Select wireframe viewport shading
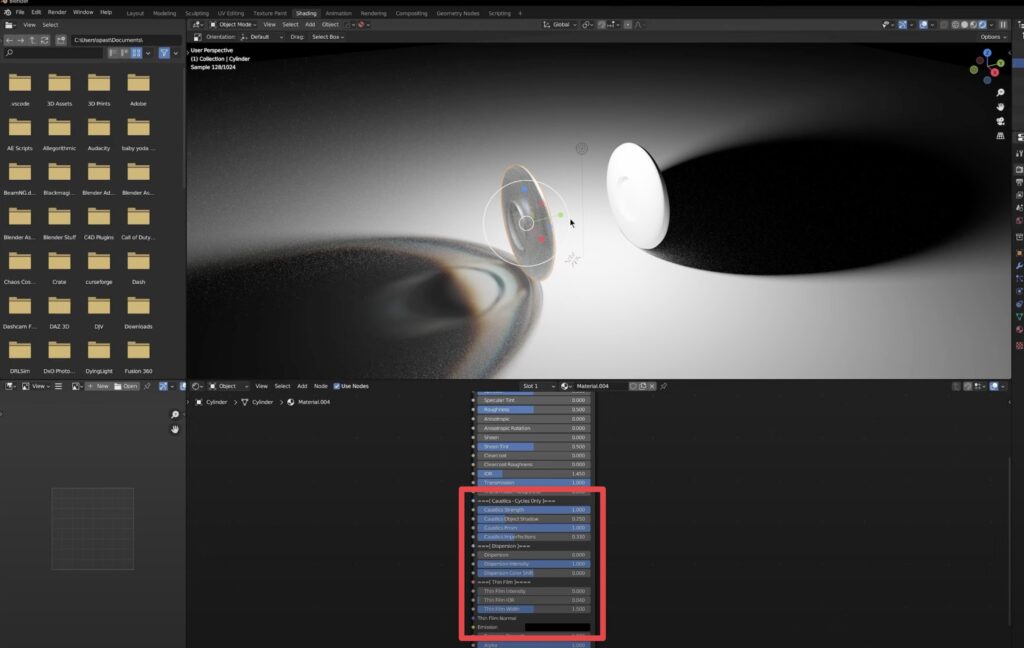1024x648 pixels. [x=955, y=25]
